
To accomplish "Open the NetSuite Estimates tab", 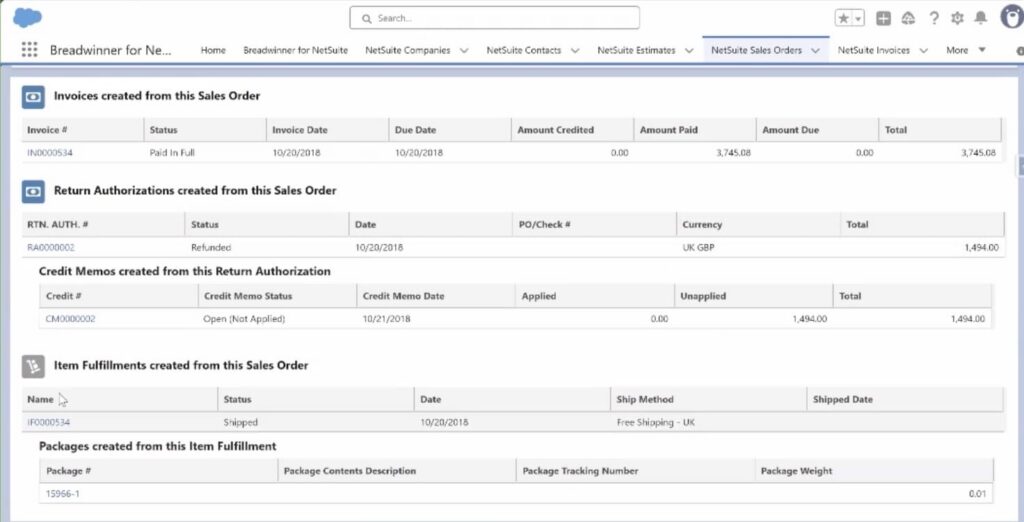I will tap(636, 50).
